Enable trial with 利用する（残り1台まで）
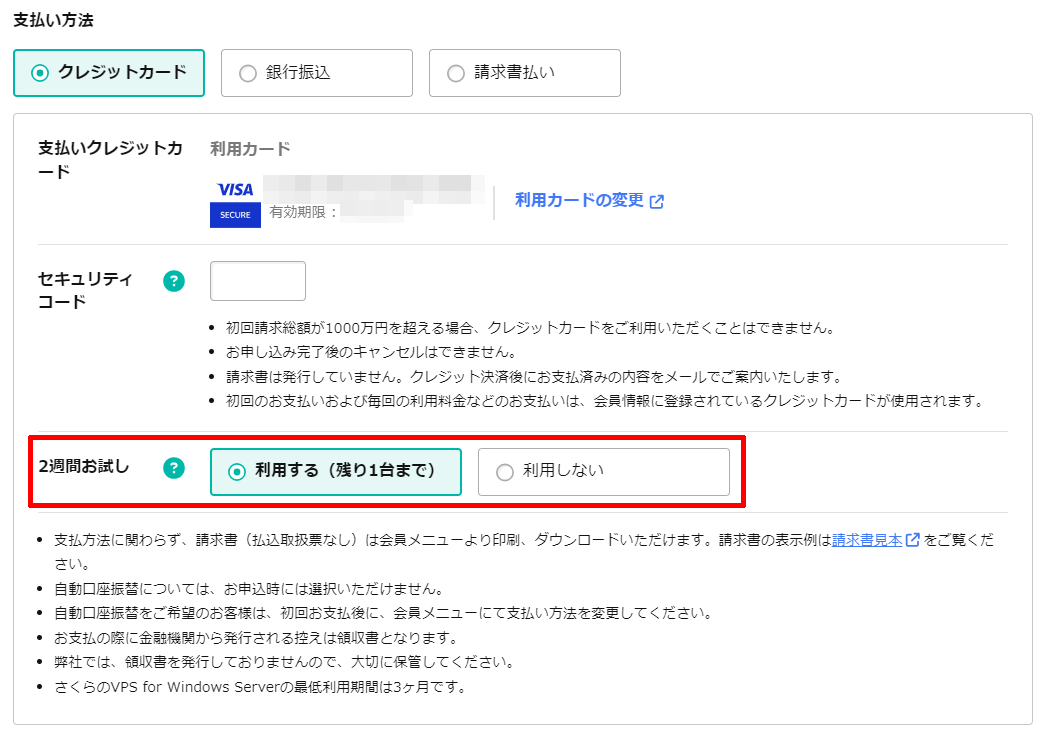The height and width of the screenshot is (738, 1054). tap(336, 472)
